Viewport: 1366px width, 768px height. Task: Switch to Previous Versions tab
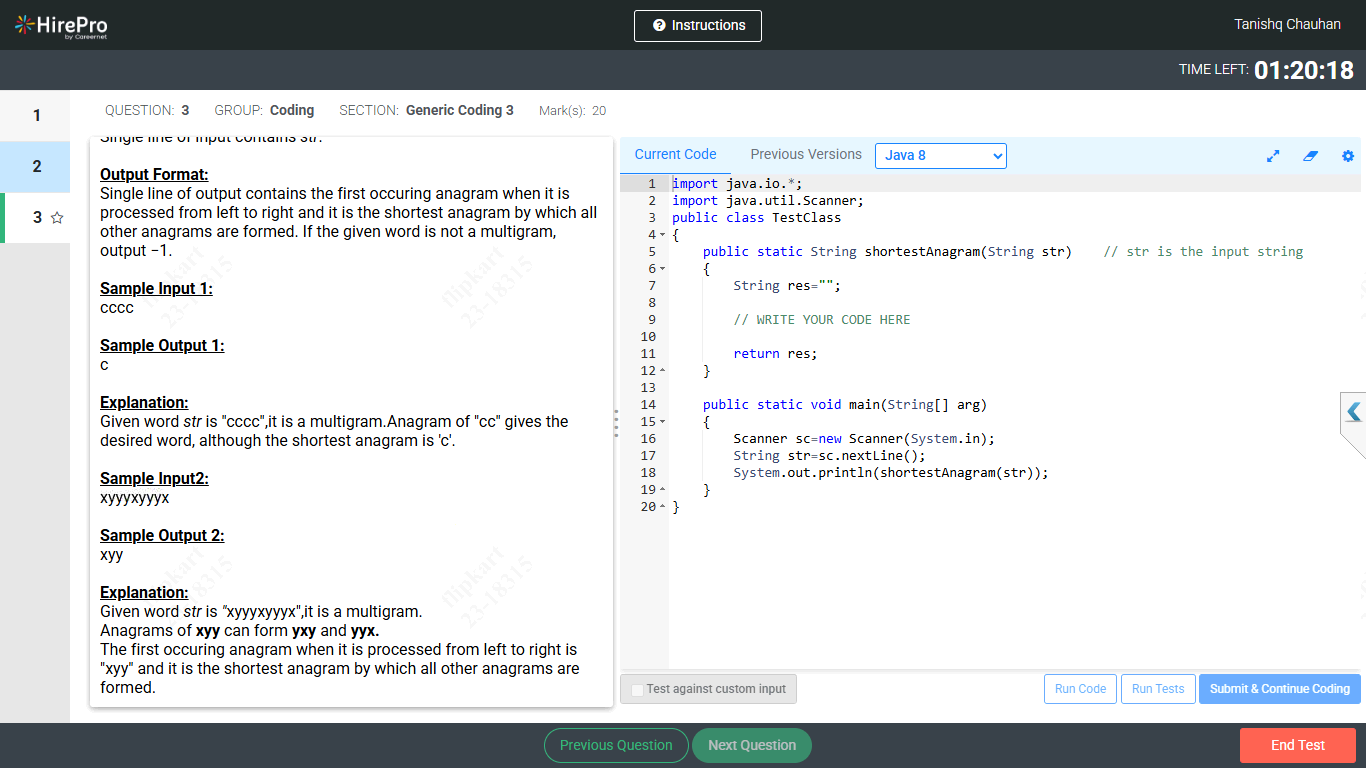[806, 154]
